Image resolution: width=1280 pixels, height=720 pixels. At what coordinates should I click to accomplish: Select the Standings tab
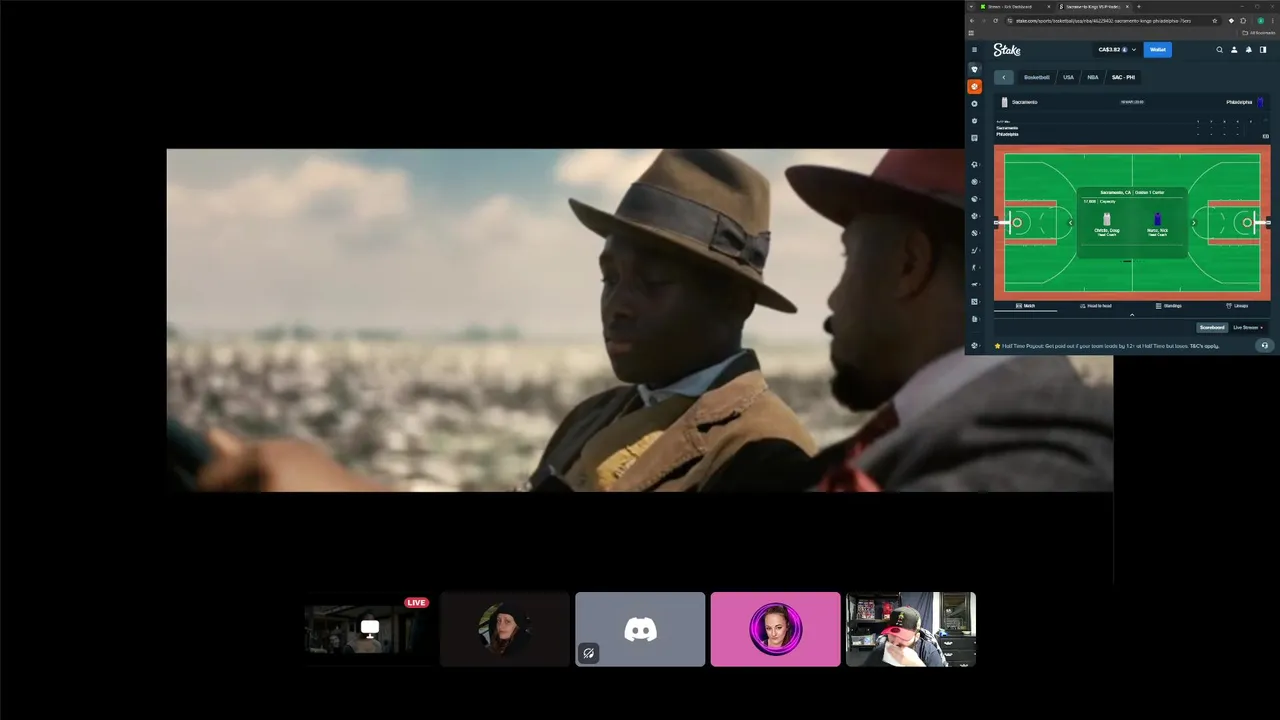1169,306
